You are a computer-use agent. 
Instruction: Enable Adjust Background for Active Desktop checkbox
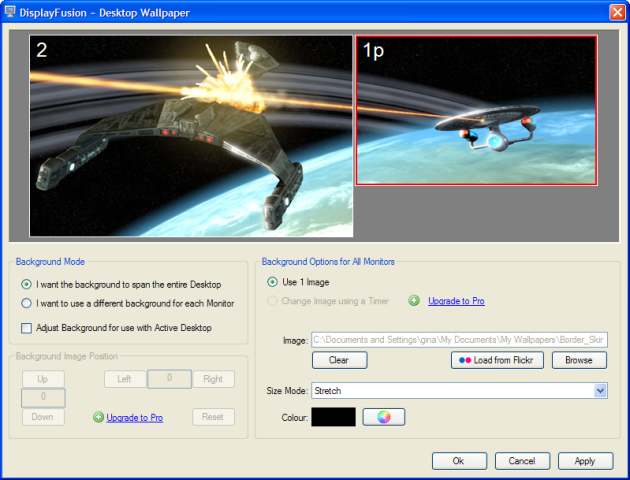pyautogui.click(x=27, y=328)
